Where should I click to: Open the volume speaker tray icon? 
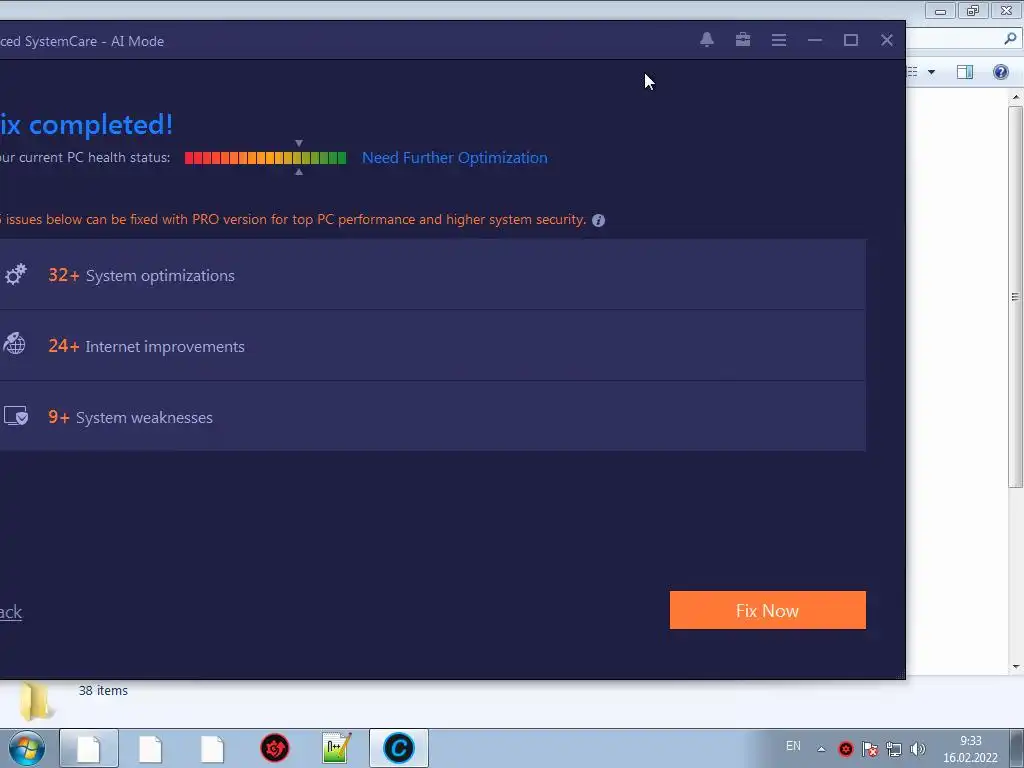click(918, 749)
